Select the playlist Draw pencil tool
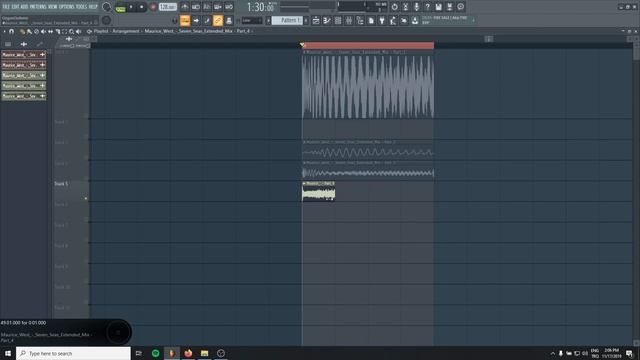 (22, 31)
